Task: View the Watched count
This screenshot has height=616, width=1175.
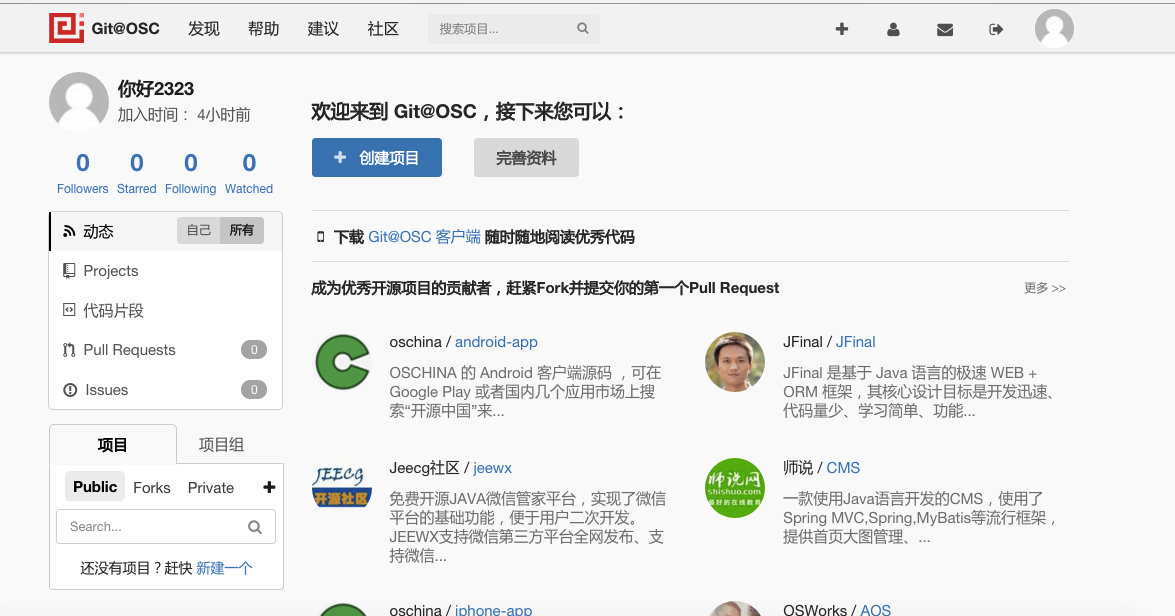Action: (249, 173)
